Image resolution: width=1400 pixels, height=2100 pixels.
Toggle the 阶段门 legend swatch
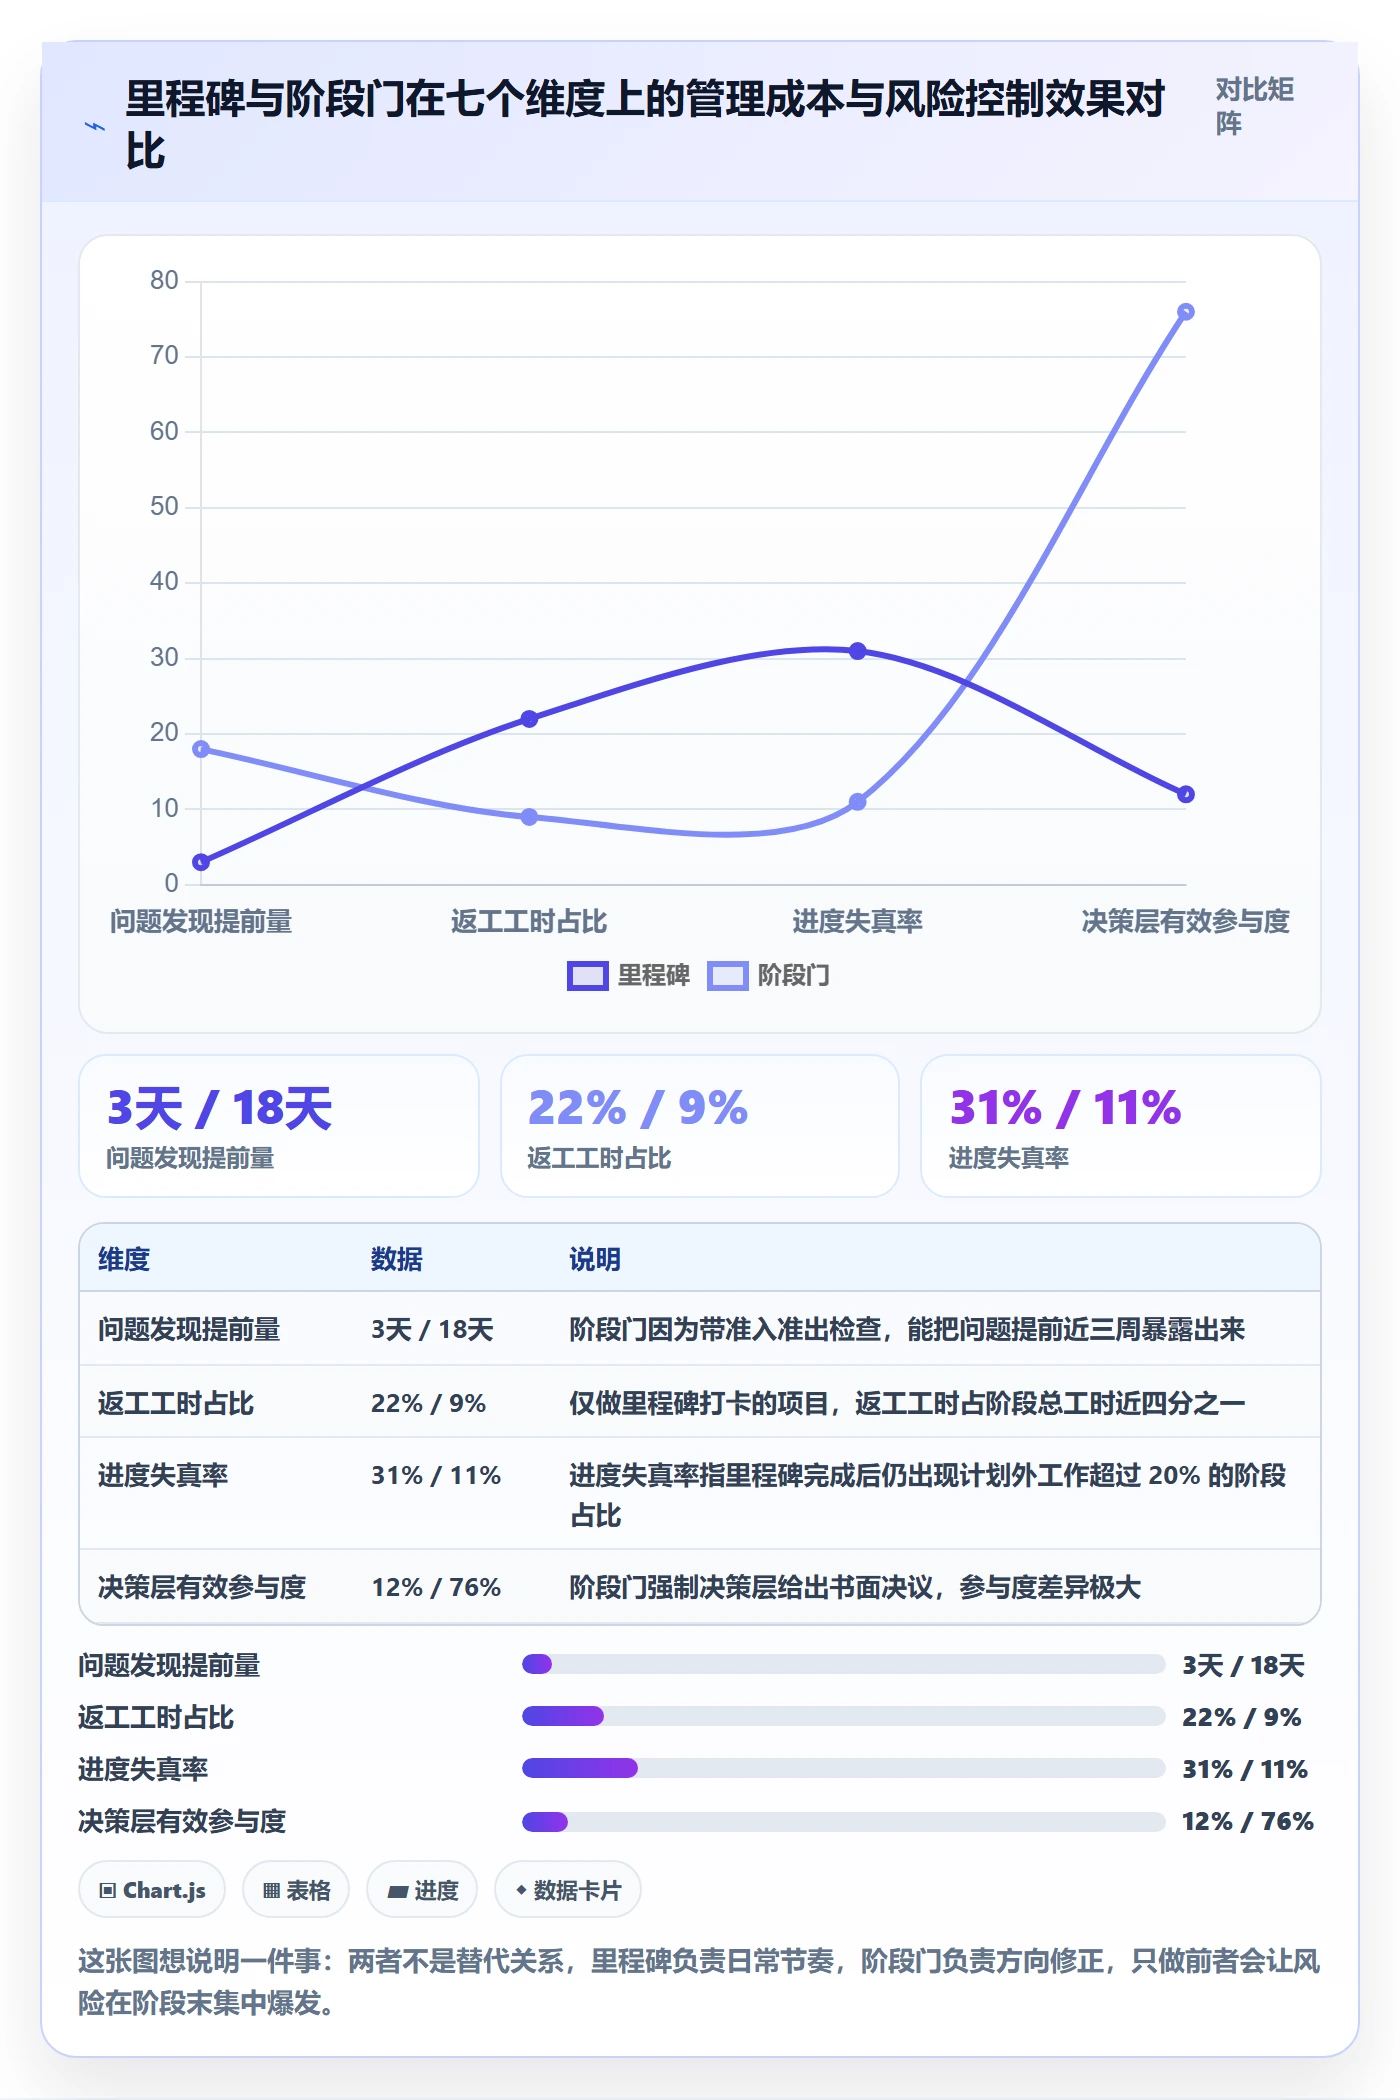tap(727, 975)
